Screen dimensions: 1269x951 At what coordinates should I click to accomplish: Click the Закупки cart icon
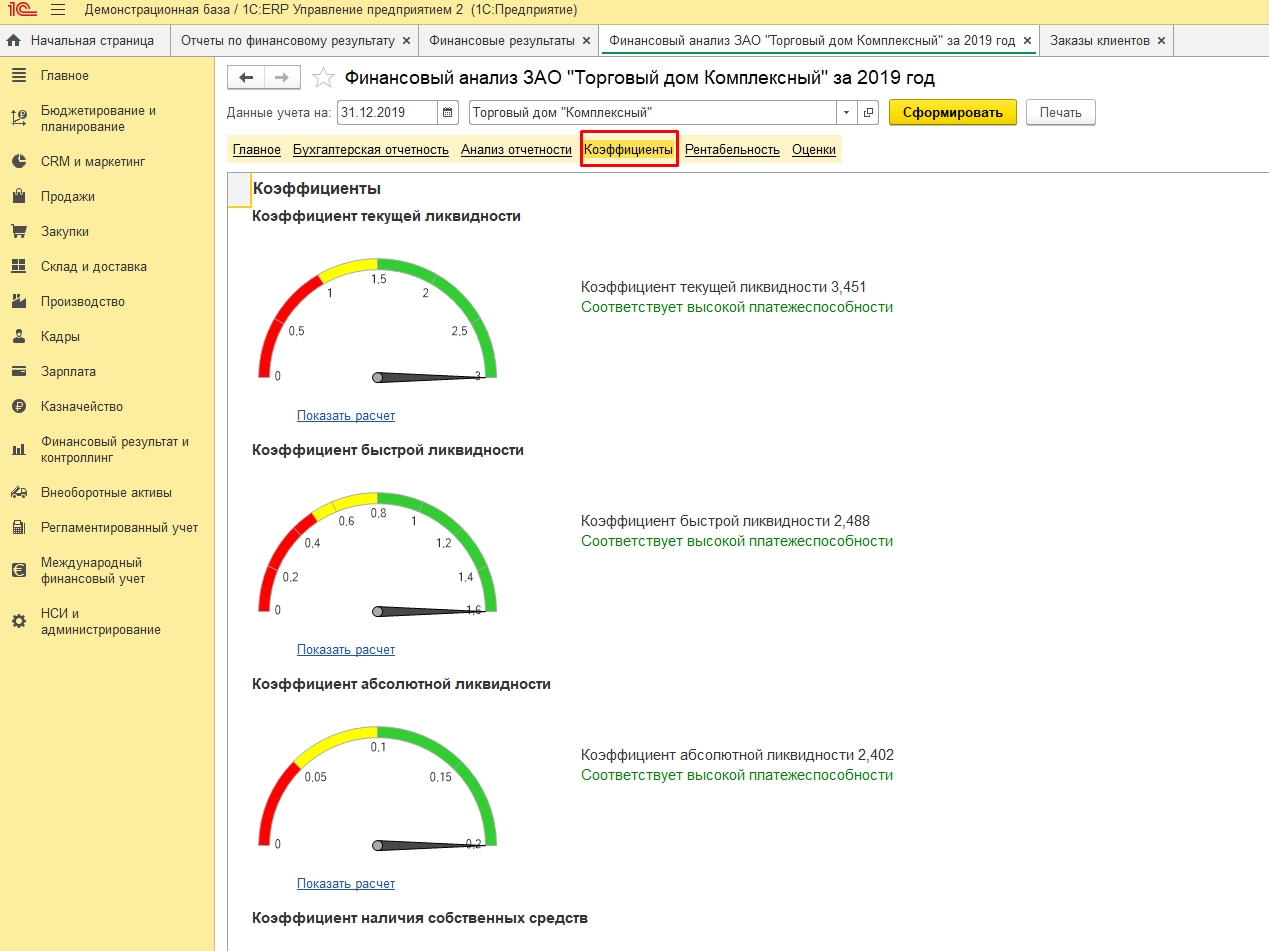tap(18, 231)
